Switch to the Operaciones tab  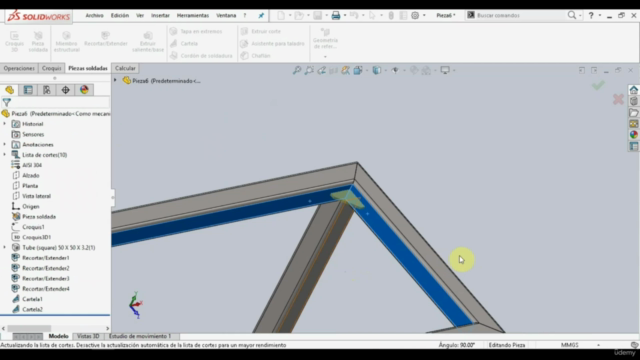point(19,68)
